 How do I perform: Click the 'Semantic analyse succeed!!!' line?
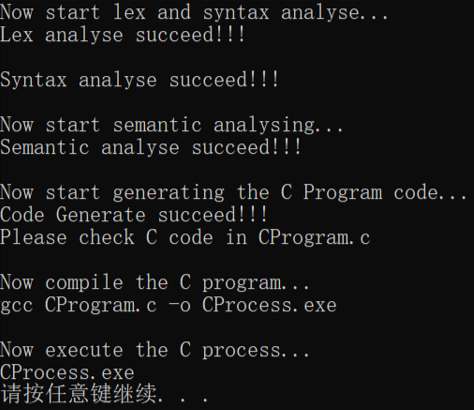150,148
